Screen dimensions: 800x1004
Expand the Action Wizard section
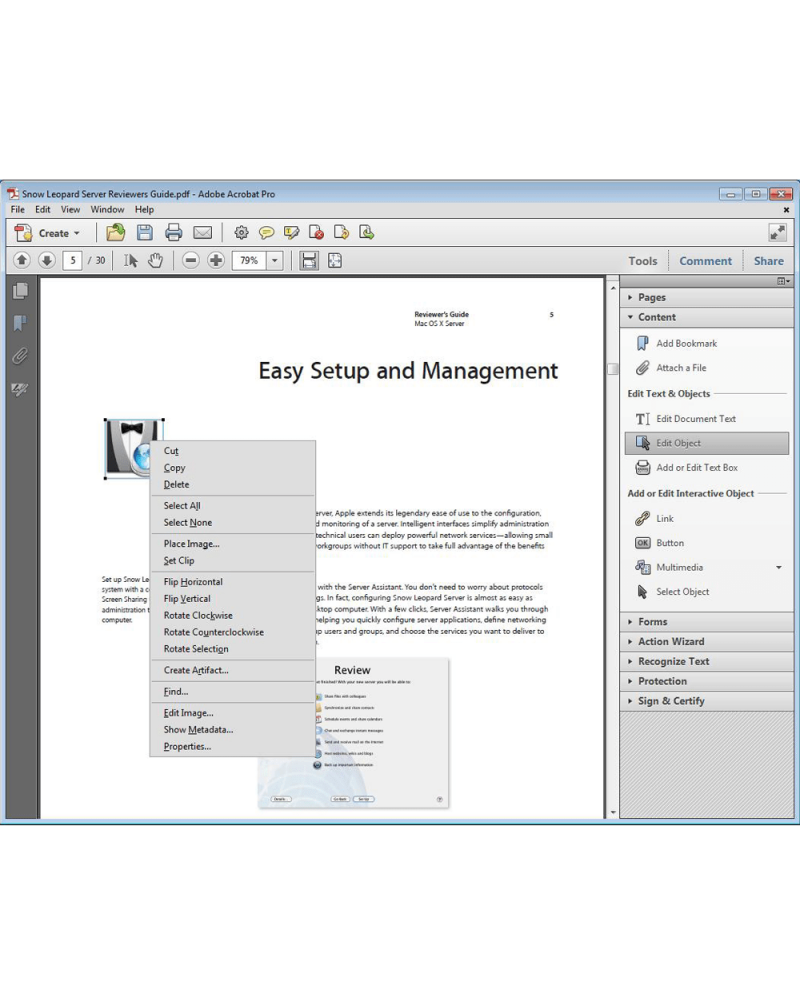[706, 642]
